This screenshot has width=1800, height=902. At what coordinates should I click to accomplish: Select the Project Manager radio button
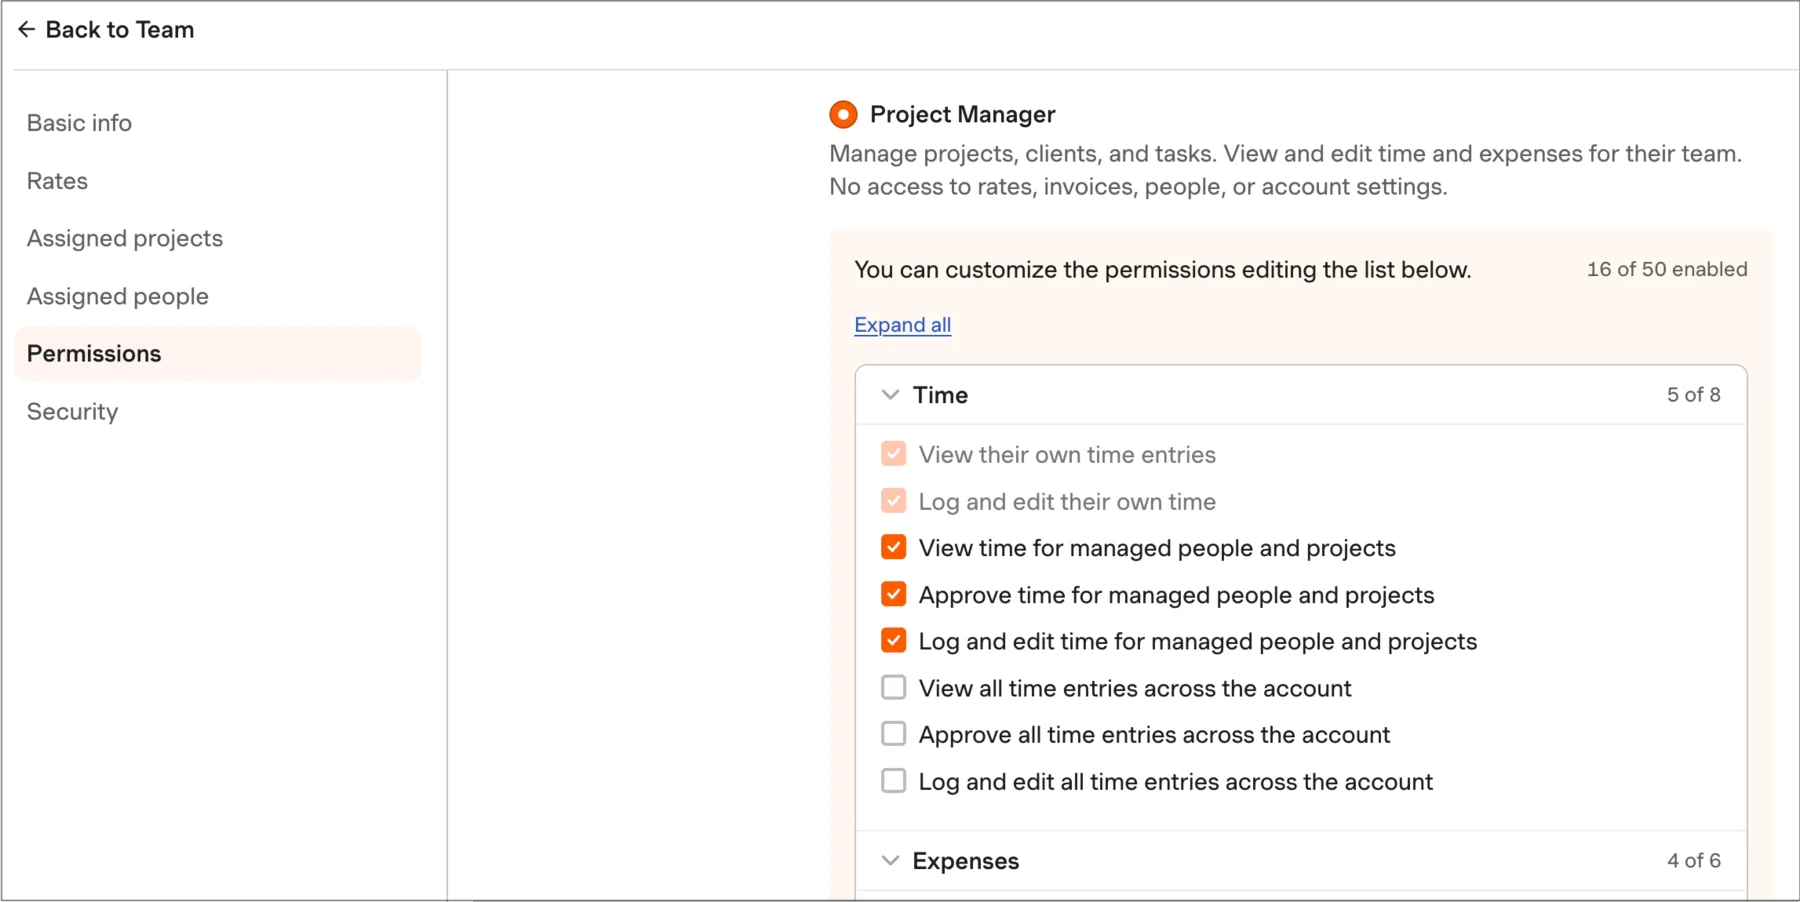click(x=843, y=115)
